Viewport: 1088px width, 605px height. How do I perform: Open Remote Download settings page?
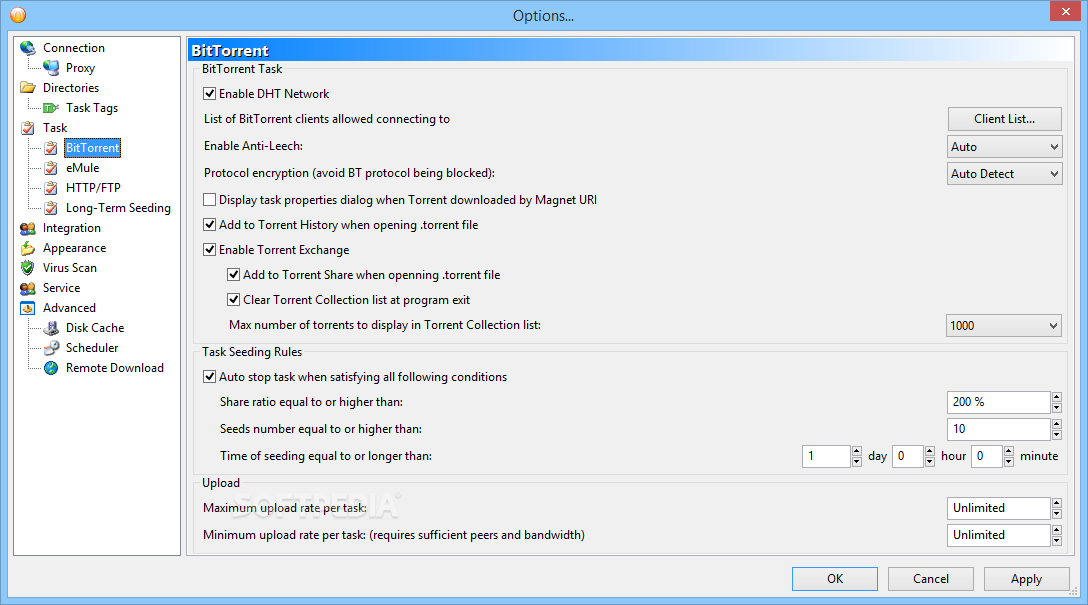click(x=114, y=368)
